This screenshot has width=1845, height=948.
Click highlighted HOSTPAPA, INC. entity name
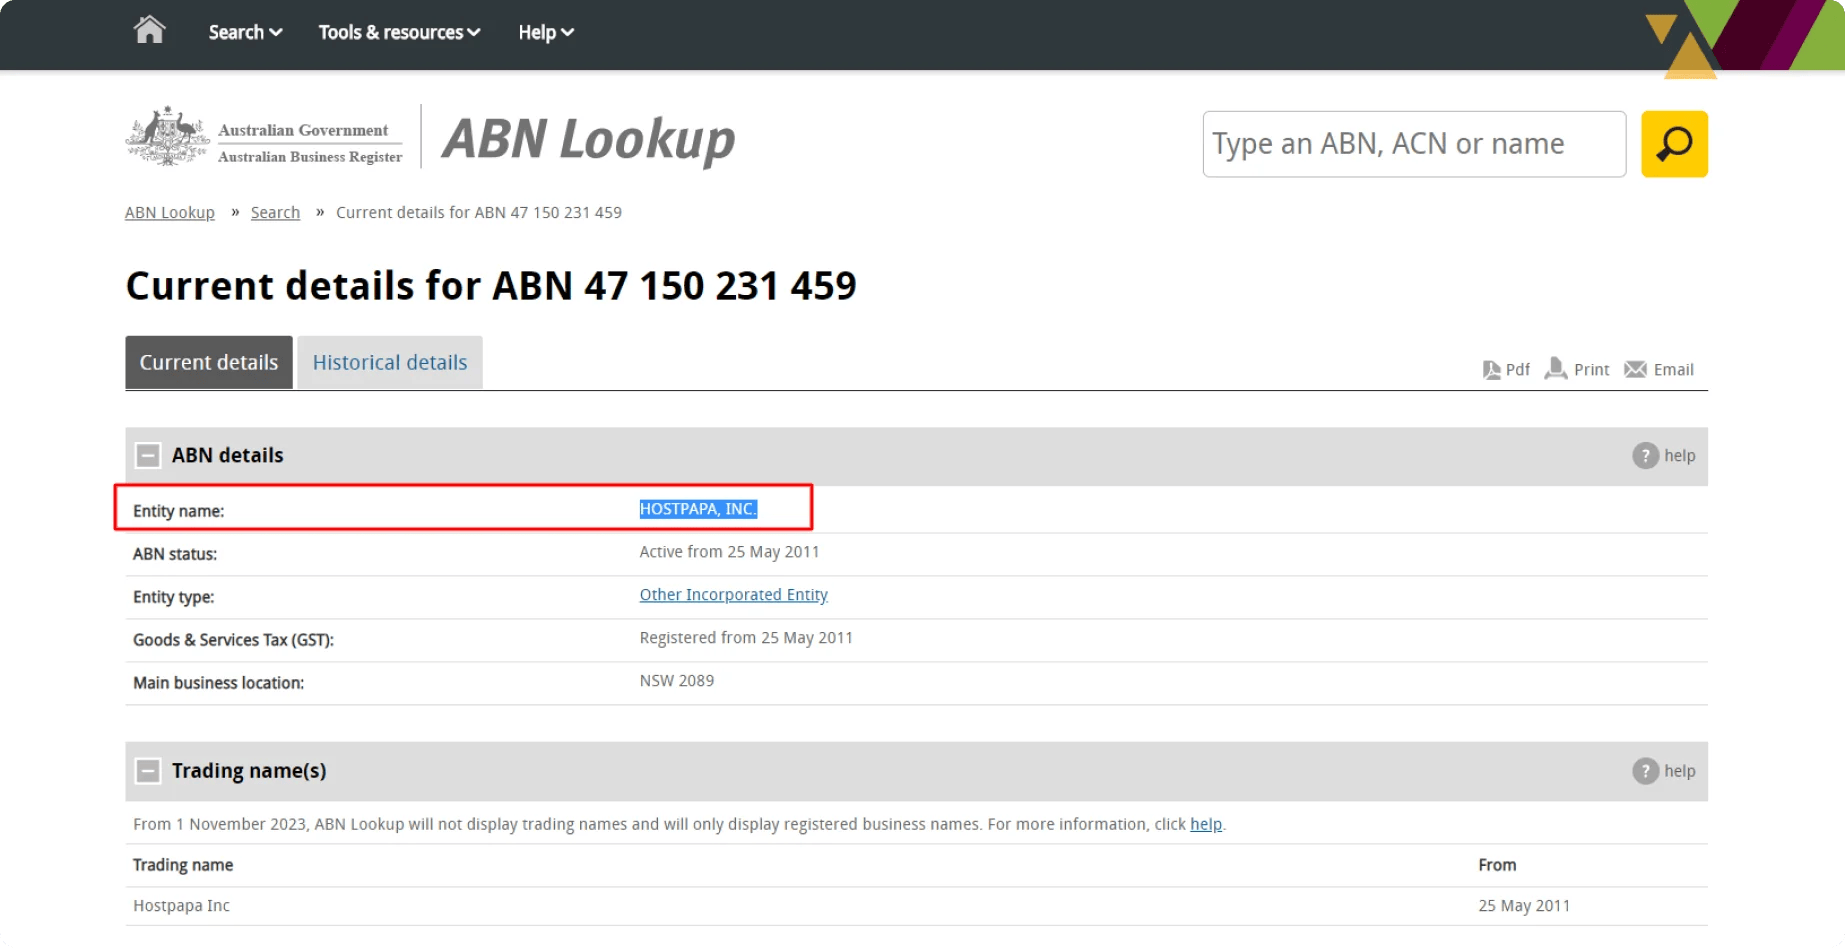[x=698, y=509]
